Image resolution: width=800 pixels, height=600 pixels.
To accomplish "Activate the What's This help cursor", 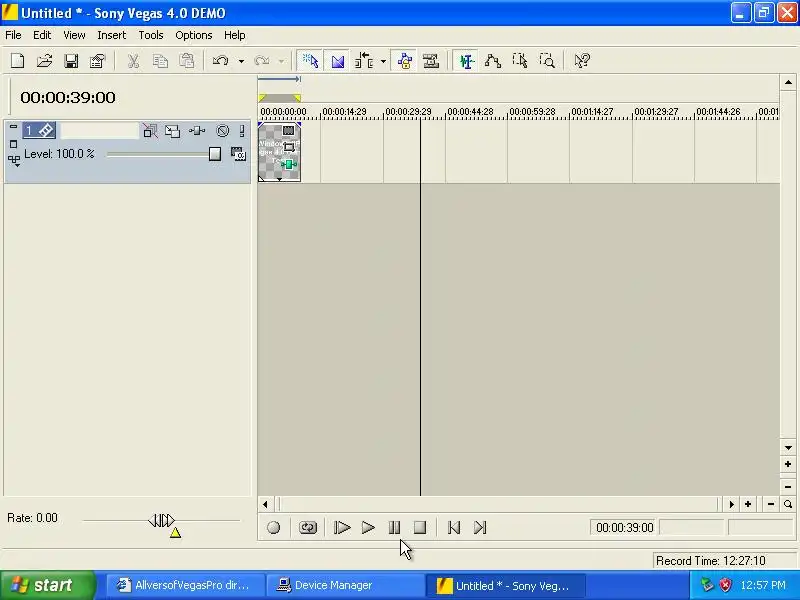I will pyautogui.click(x=582, y=61).
